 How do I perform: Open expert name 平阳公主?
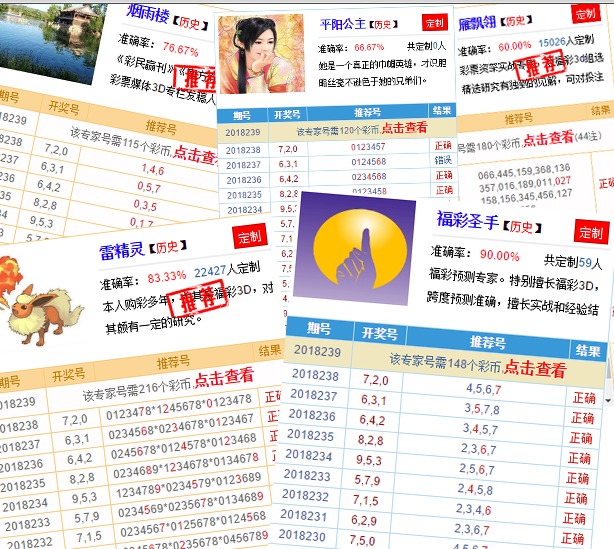[x=343, y=24]
